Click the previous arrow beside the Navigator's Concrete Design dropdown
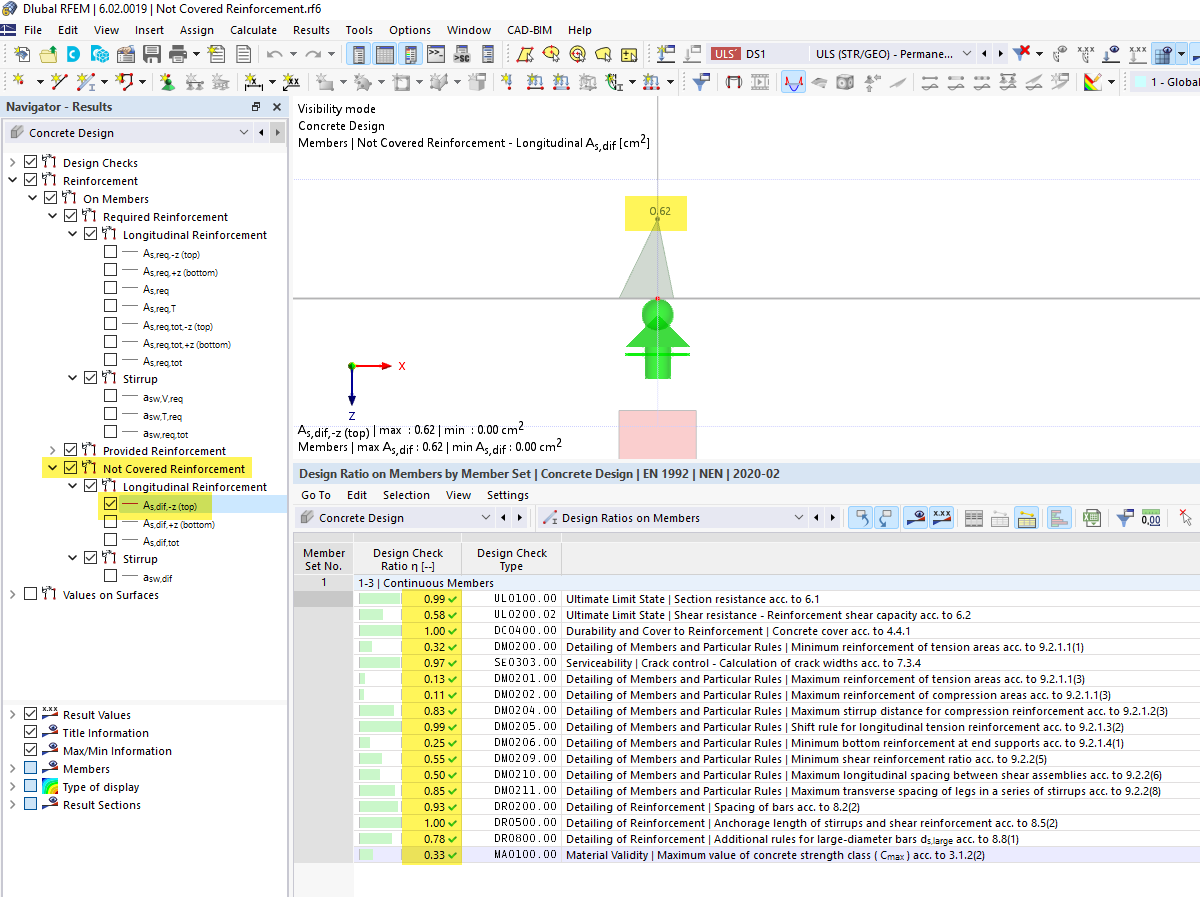 point(262,132)
